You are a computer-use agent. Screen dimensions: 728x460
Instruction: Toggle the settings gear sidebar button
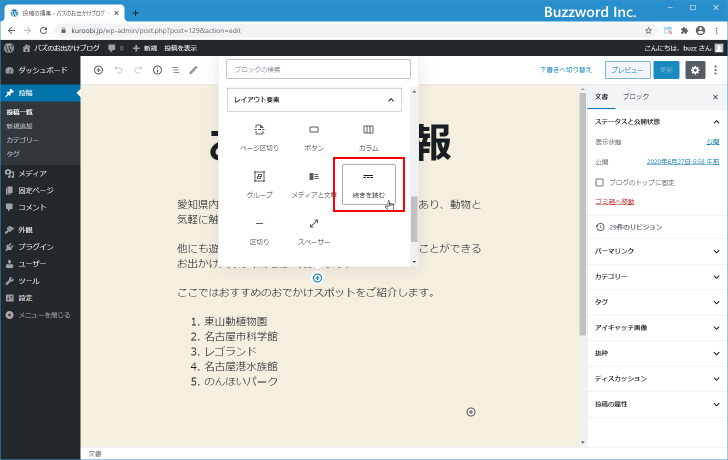[695, 70]
